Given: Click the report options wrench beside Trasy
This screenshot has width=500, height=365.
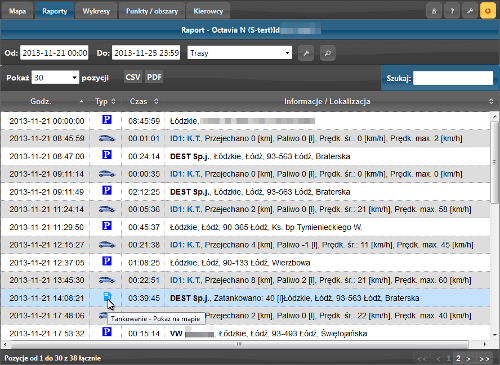Looking at the screenshot, I should tap(306, 53).
